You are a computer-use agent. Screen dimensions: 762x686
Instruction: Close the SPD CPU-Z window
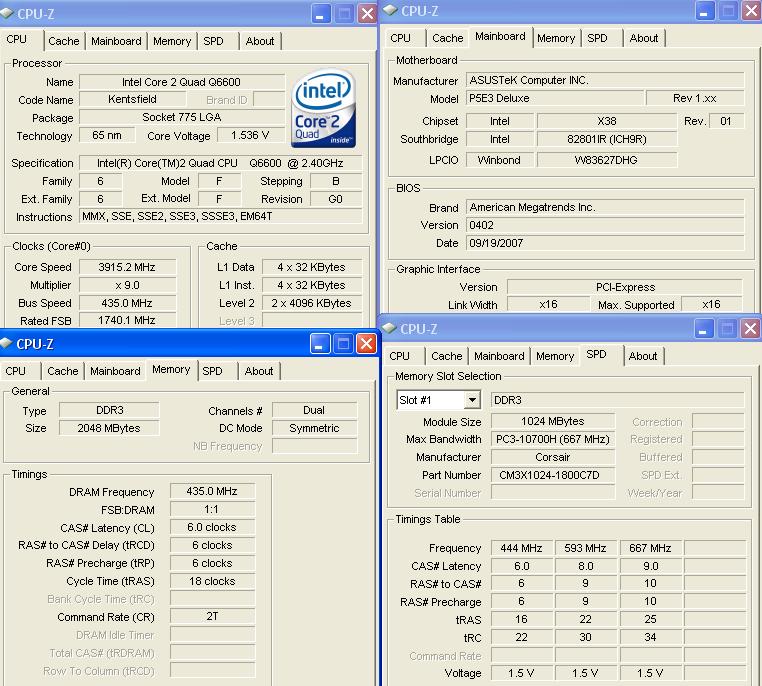coord(750,329)
